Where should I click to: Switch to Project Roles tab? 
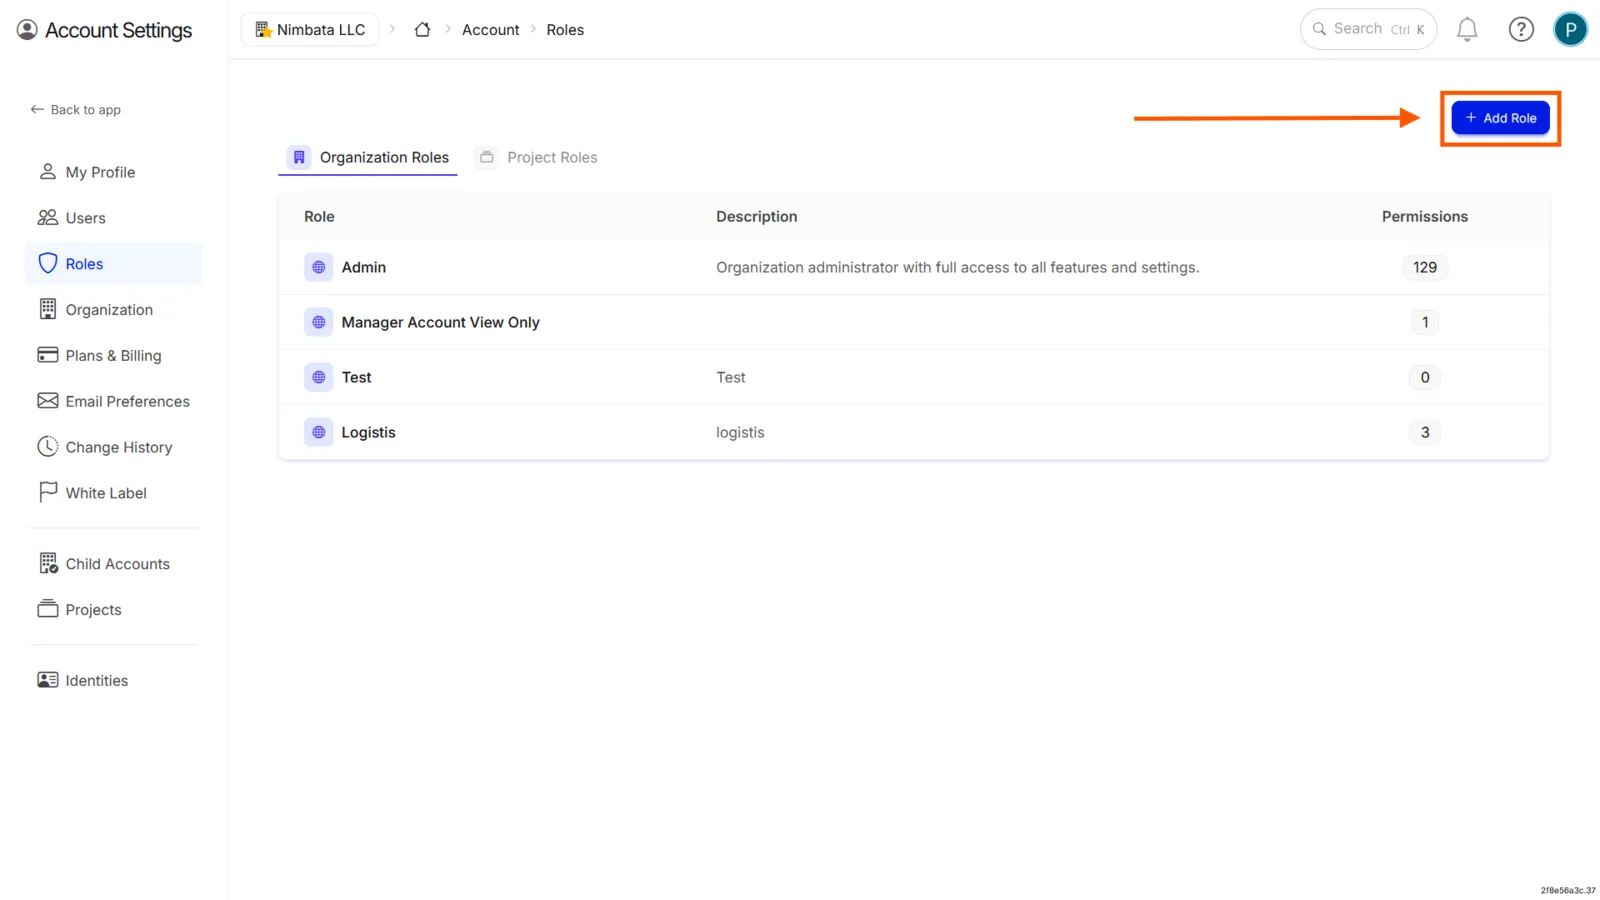click(537, 157)
